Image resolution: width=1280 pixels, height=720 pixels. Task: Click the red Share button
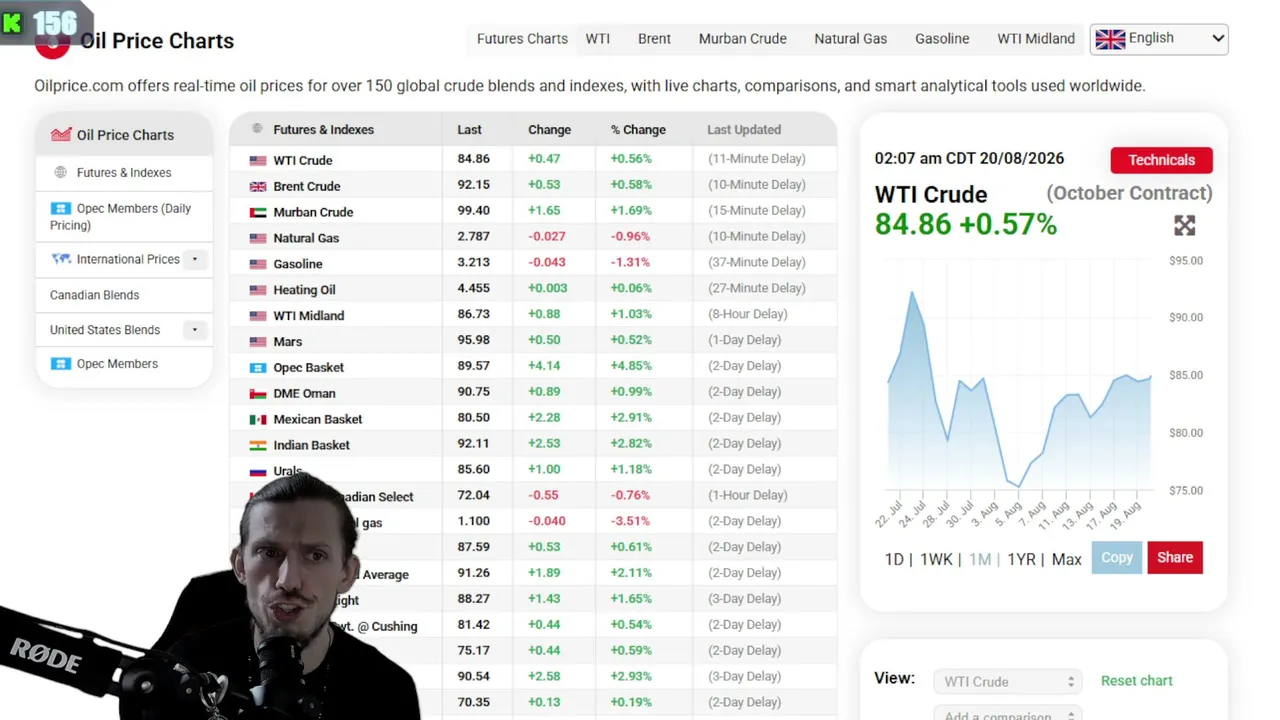coord(1175,558)
